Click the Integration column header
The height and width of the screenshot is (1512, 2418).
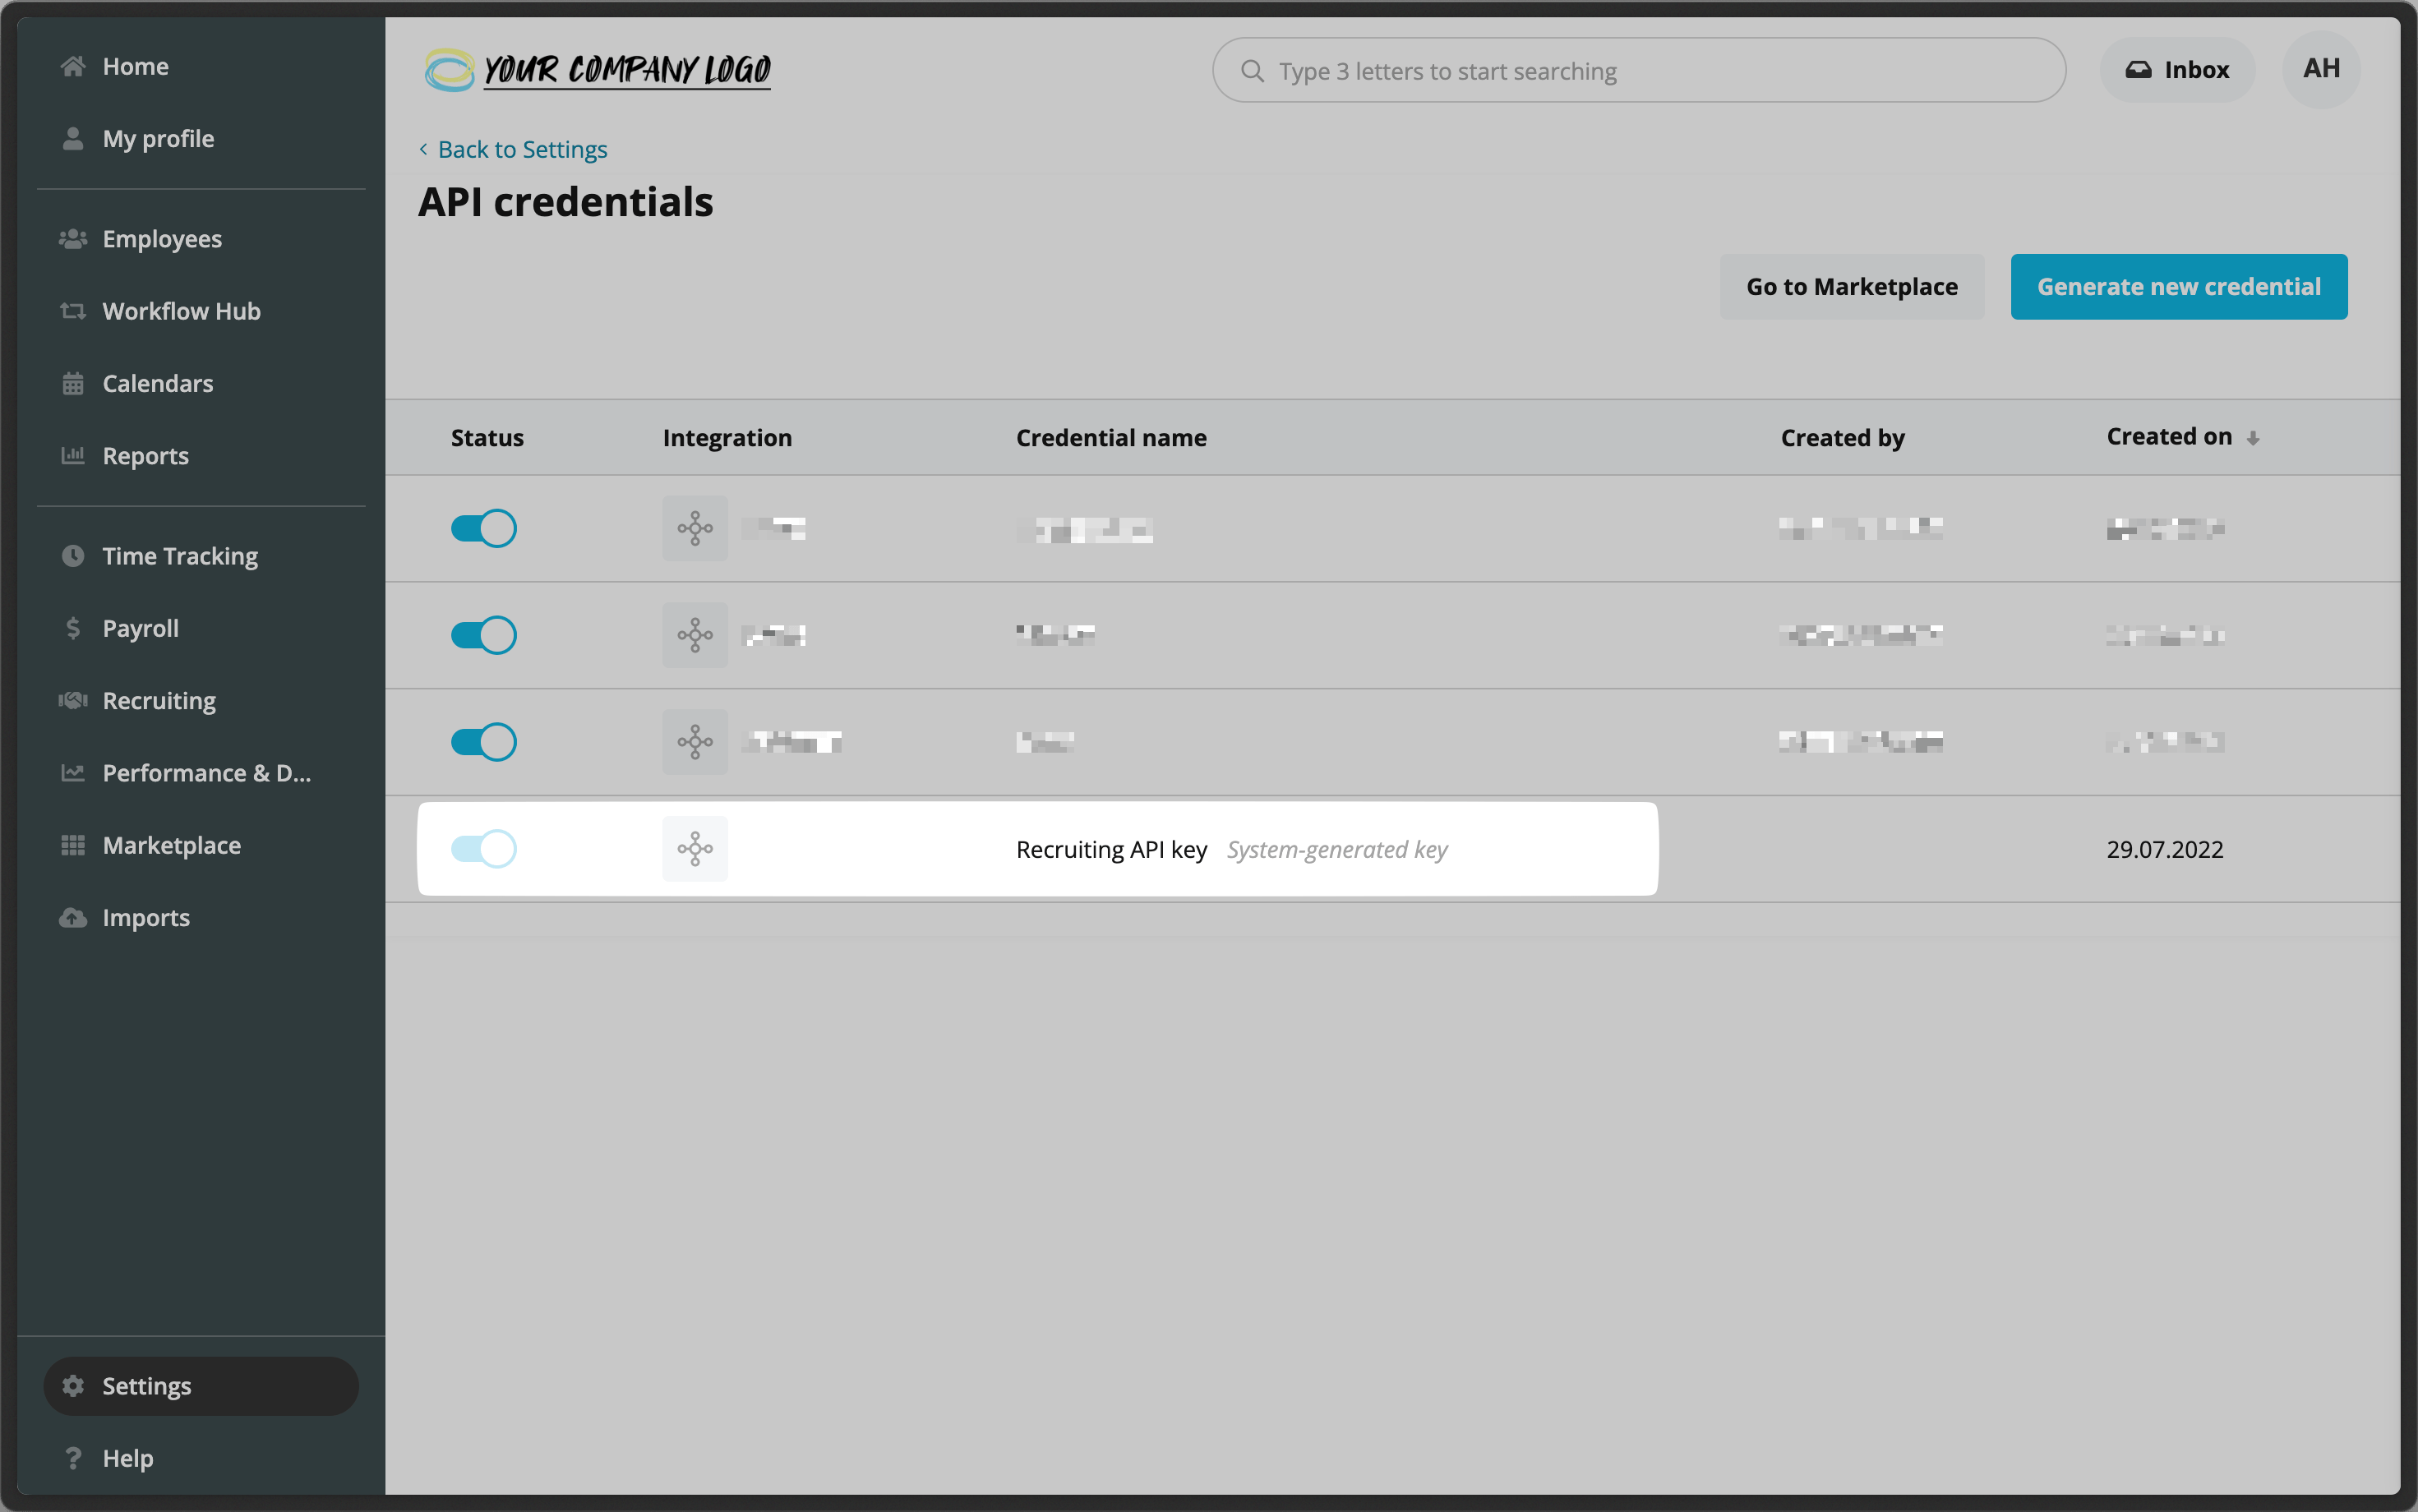point(727,438)
